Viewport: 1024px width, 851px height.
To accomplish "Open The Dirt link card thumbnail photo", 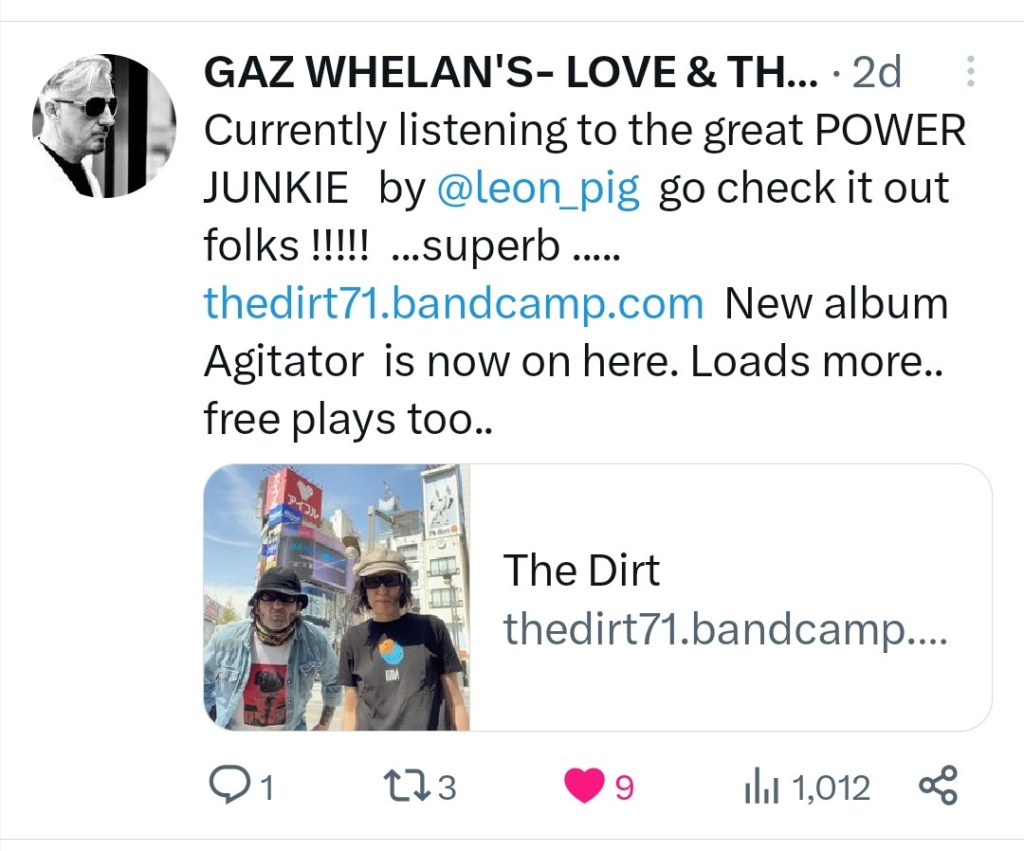I will coord(337,597).
